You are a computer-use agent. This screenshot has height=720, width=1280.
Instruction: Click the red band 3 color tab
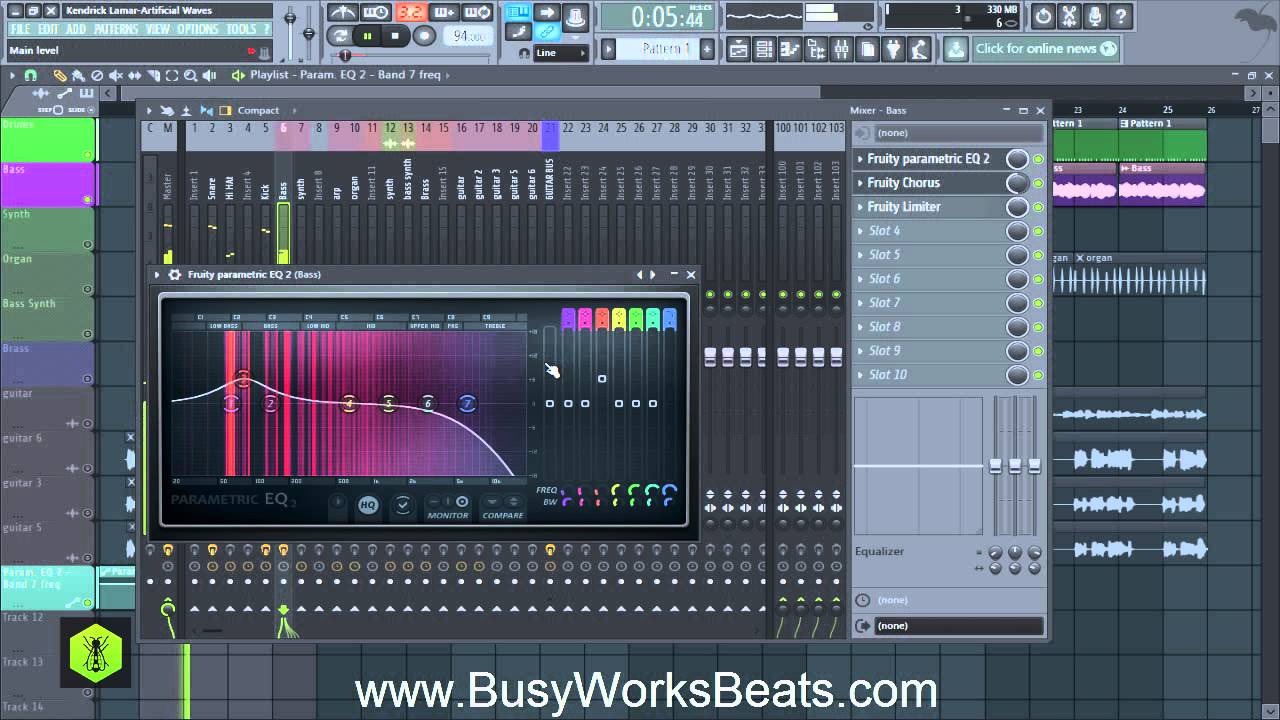(602, 319)
